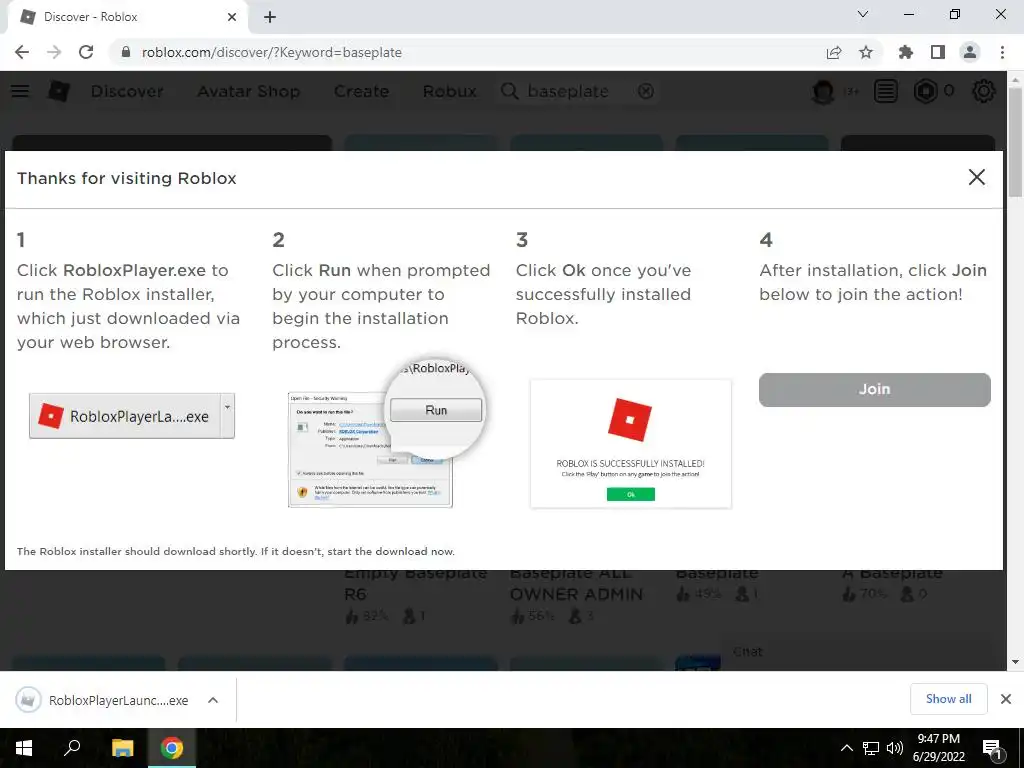Open Avatar Shop in Roblox navigation
The height and width of the screenshot is (768, 1024).
coord(249,91)
